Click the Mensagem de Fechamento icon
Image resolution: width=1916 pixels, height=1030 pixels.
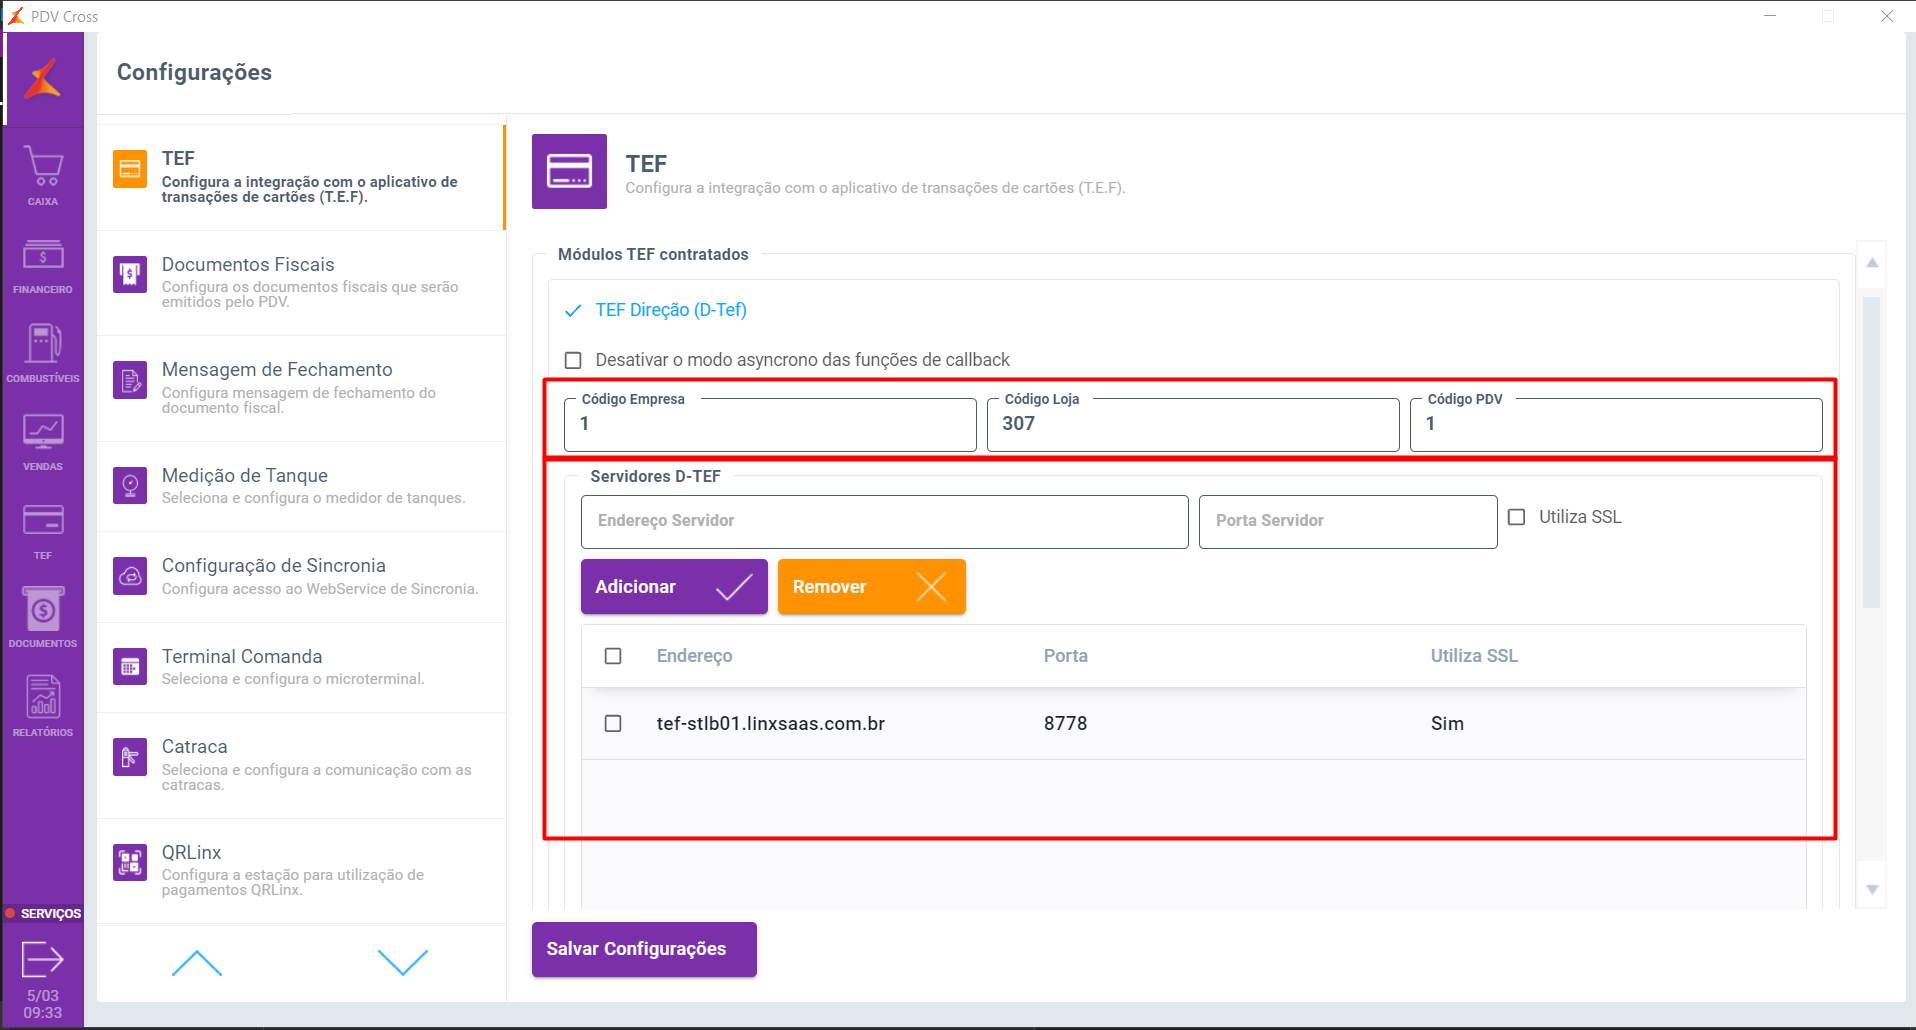coord(130,380)
